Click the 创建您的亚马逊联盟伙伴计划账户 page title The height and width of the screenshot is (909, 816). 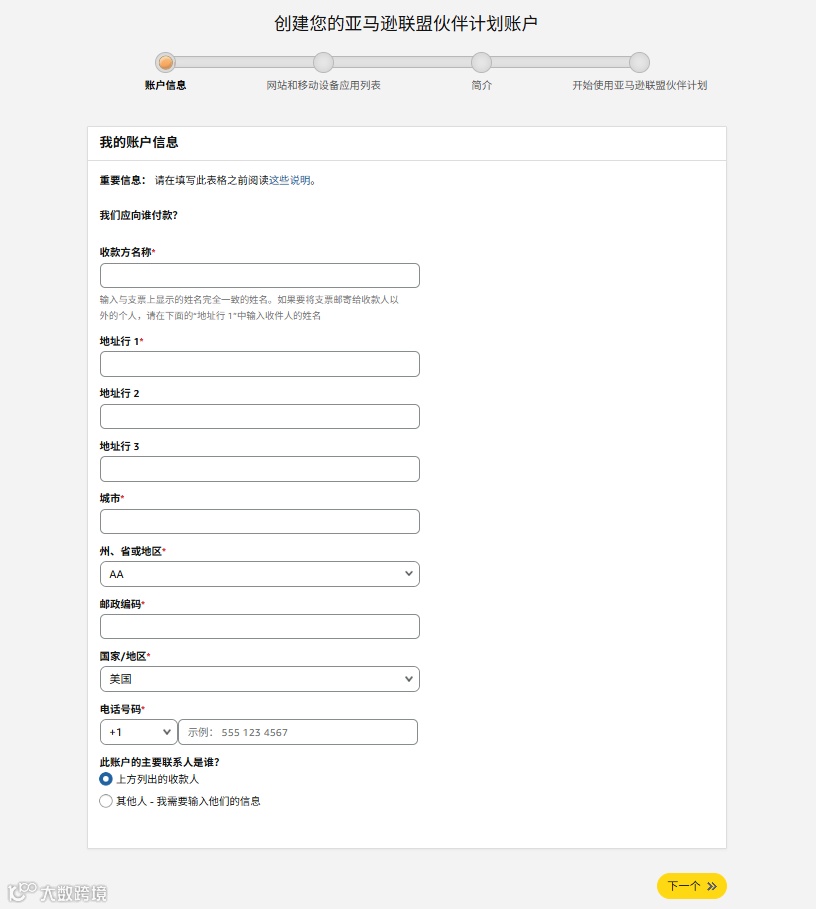406,24
